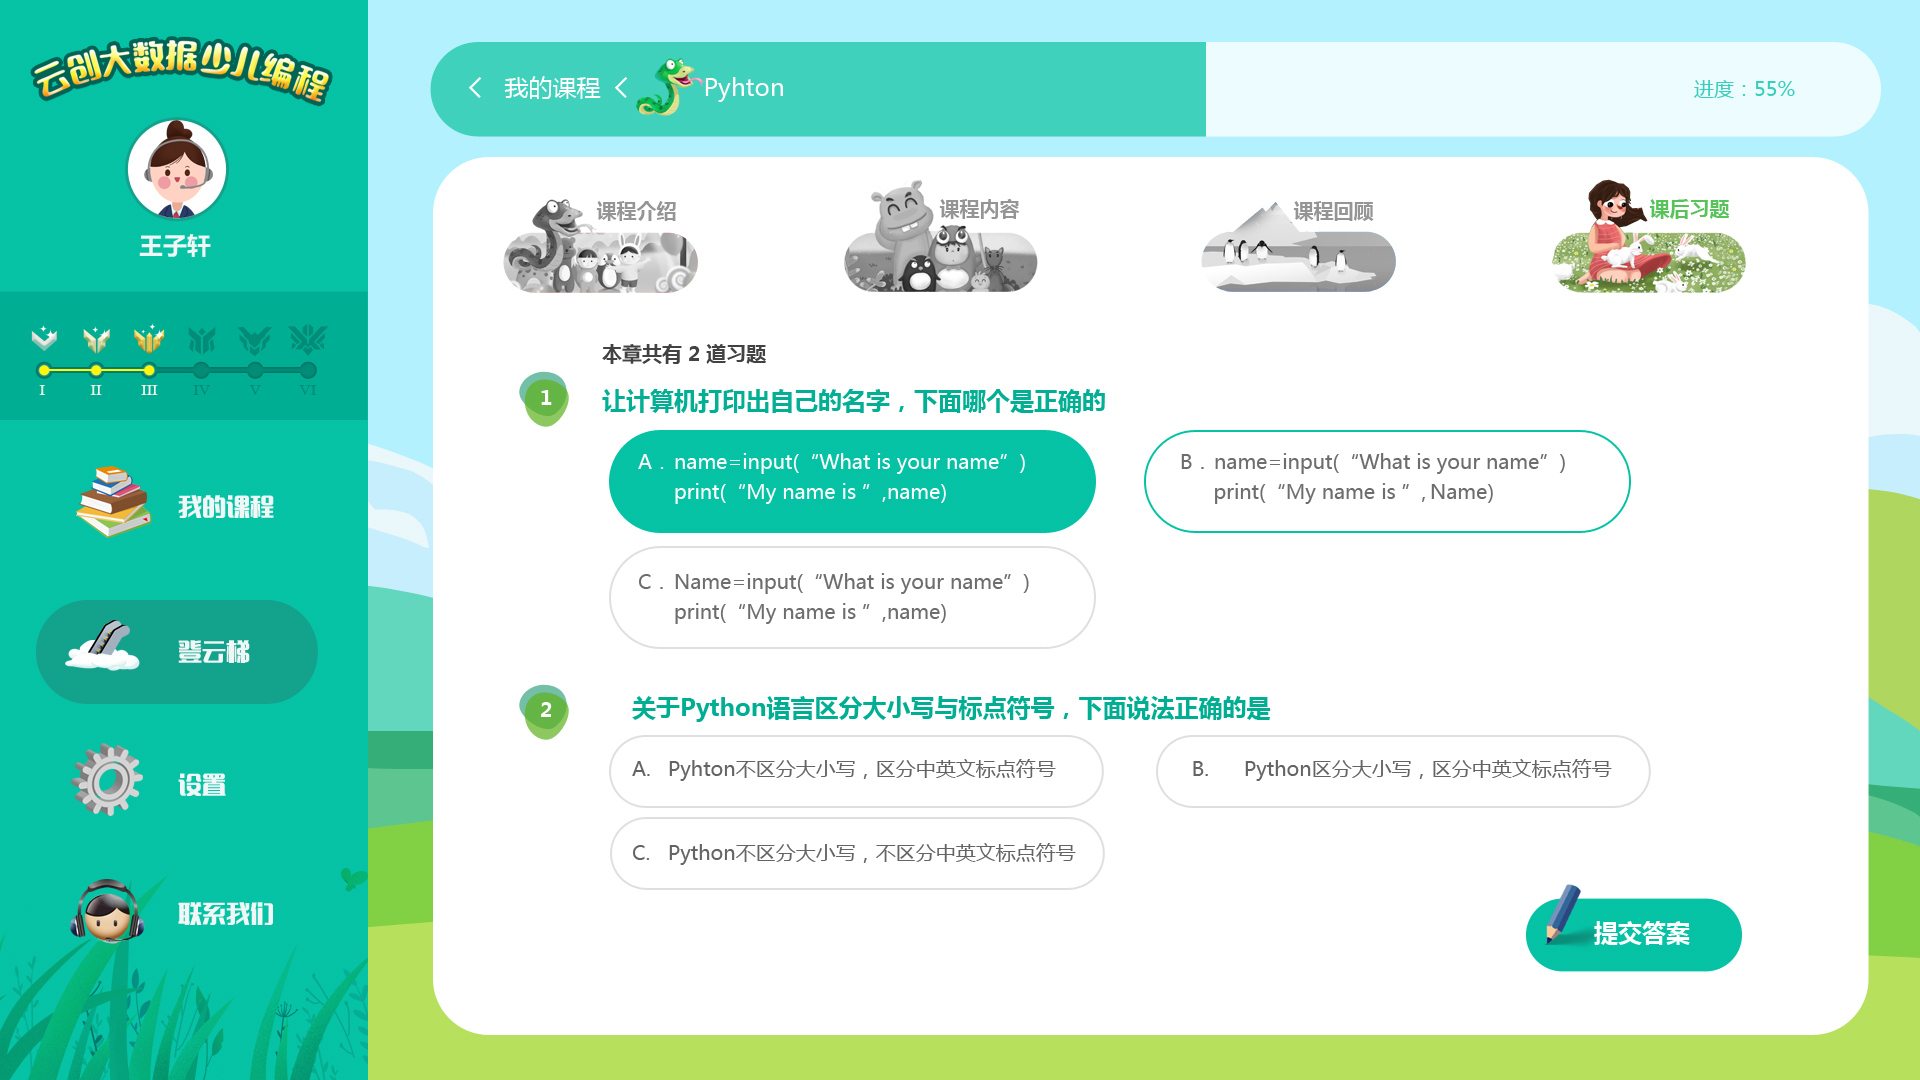Switch to the 课程内容 tab

941,237
